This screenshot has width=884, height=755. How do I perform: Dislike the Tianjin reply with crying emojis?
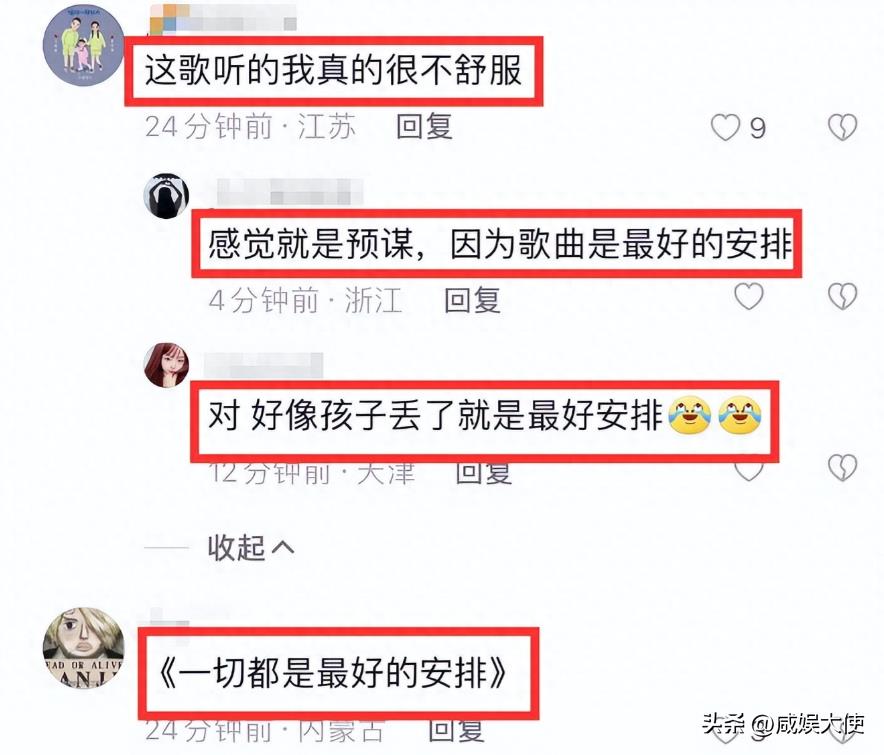click(x=842, y=467)
